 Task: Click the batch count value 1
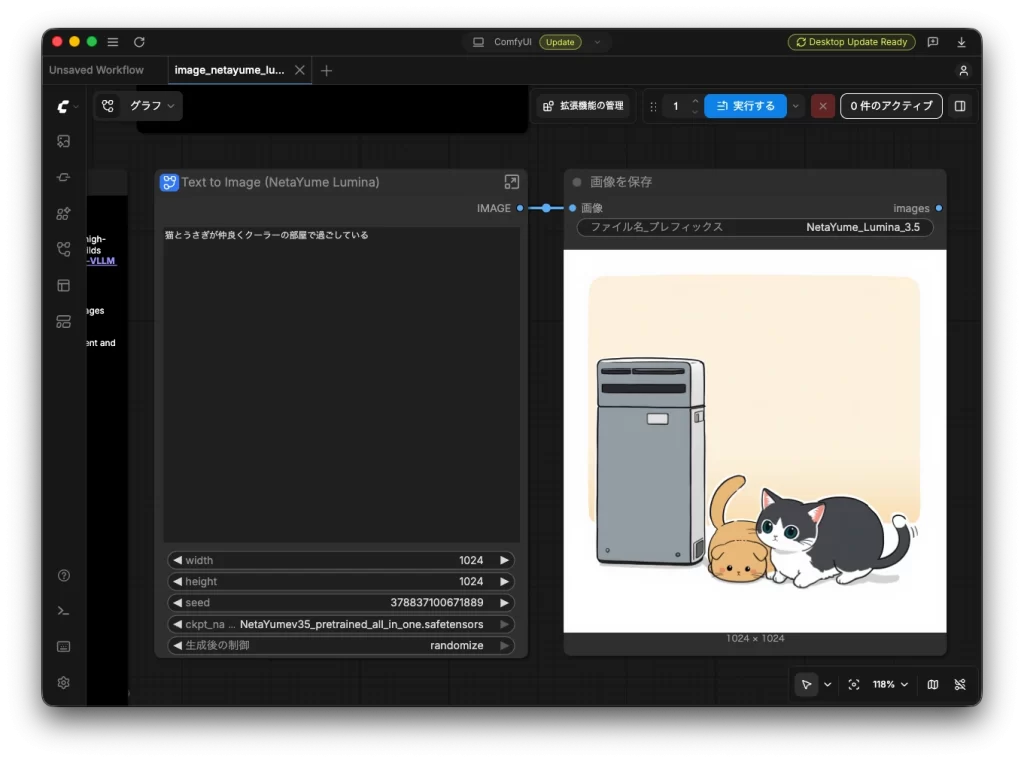(x=676, y=106)
